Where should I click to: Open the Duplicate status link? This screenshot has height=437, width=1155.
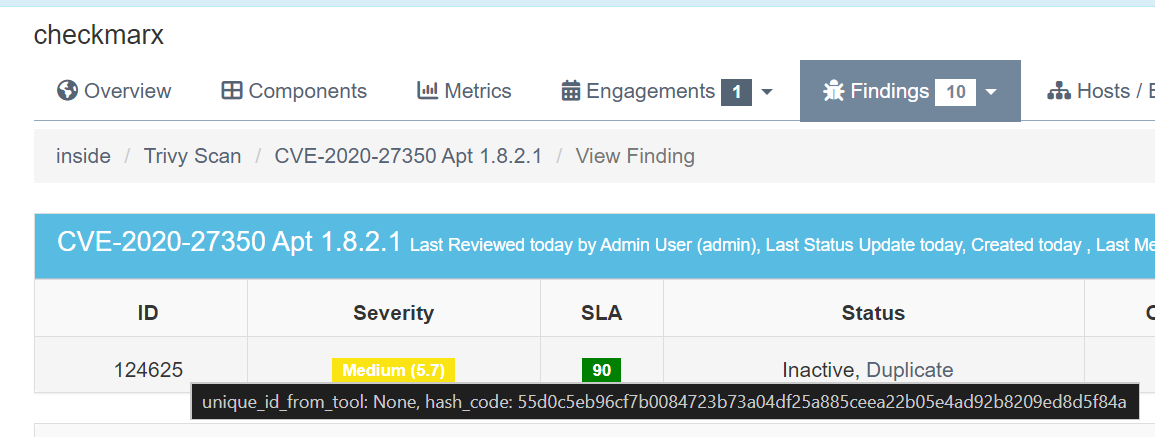click(910, 370)
